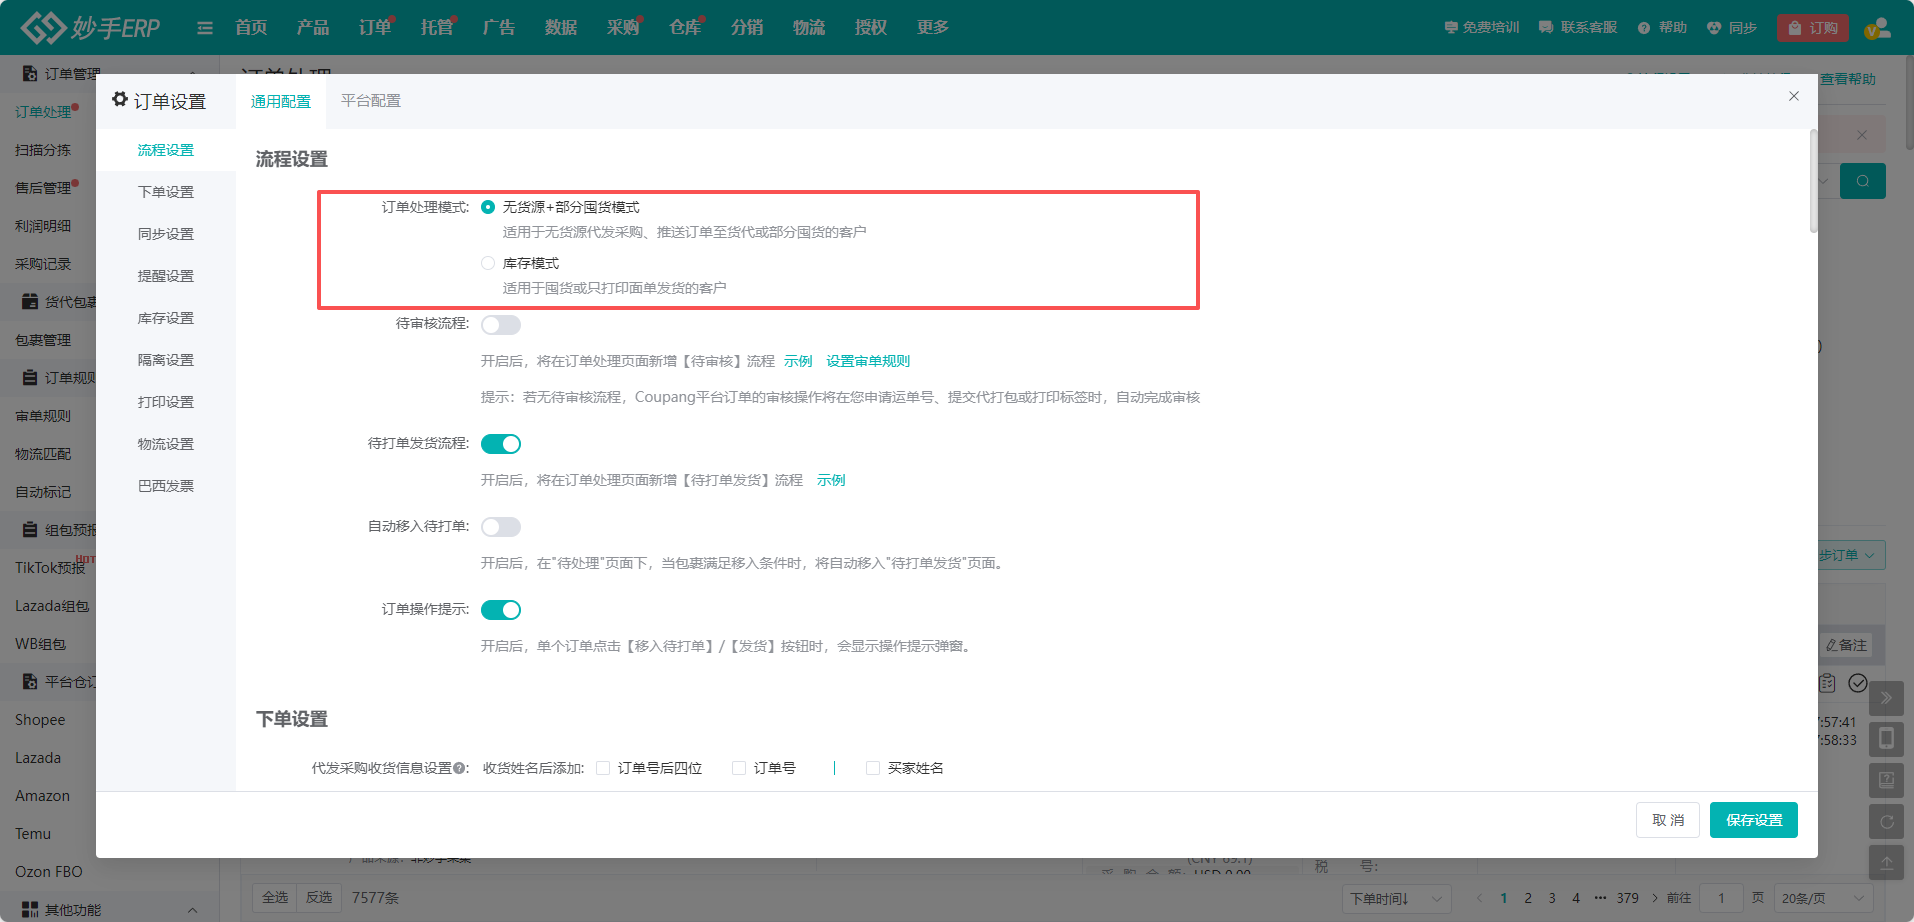Image resolution: width=1914 pixels, height=922 pixels.
Task: Click the 订单管理 sidebar section icon
Action: (30, 74)
